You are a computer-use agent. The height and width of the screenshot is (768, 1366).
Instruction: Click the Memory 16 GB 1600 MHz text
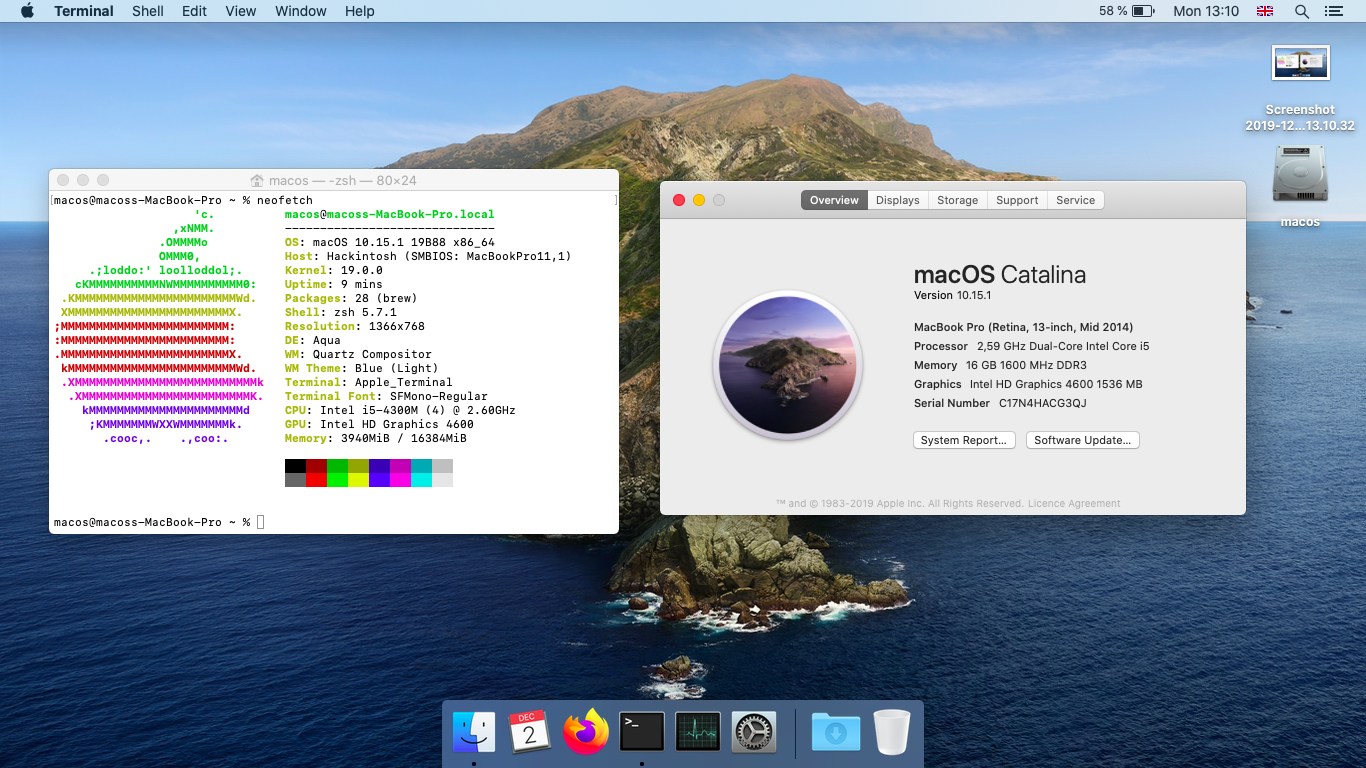point(1000,365)
